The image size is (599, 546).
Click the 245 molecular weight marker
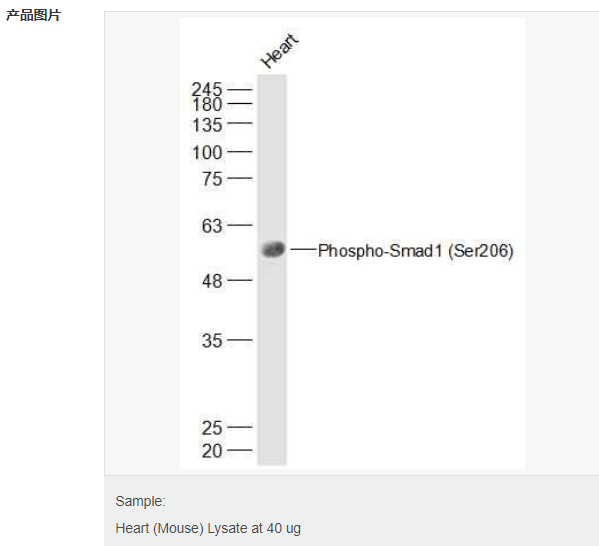[x=207, y=90]
